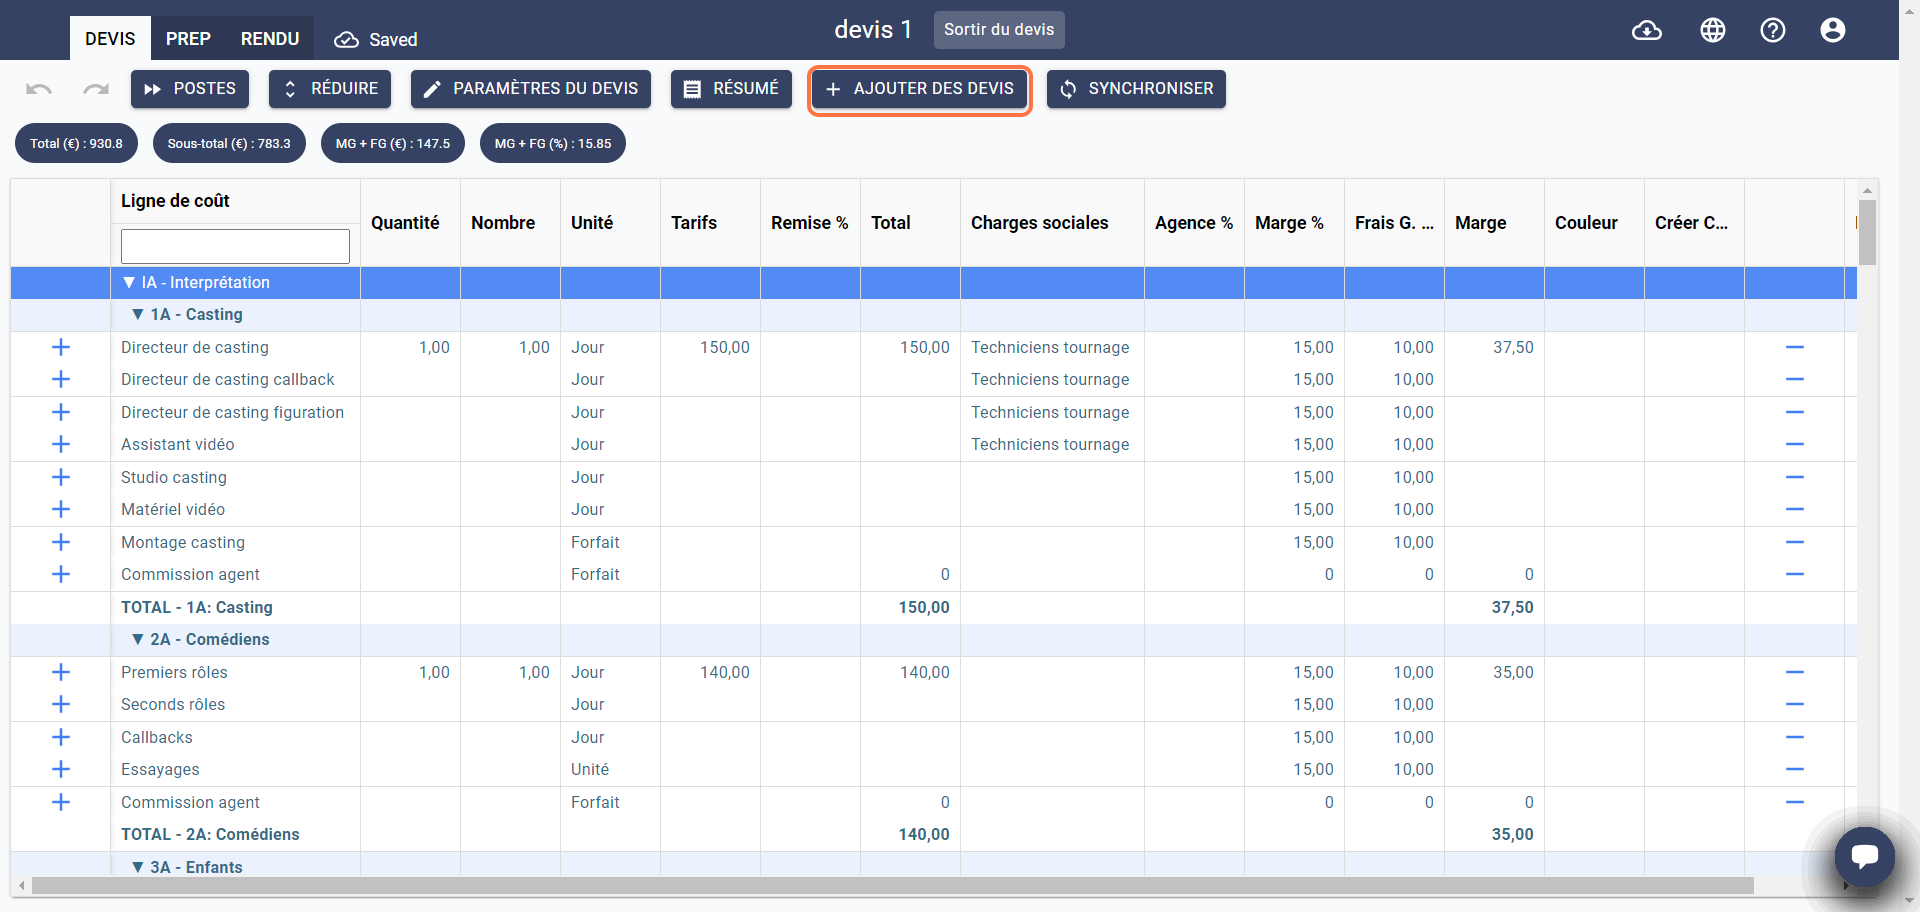The image size is (1920, 912).
Task: Remove the Montage casting line
Action: click(x=1795, y=542)
